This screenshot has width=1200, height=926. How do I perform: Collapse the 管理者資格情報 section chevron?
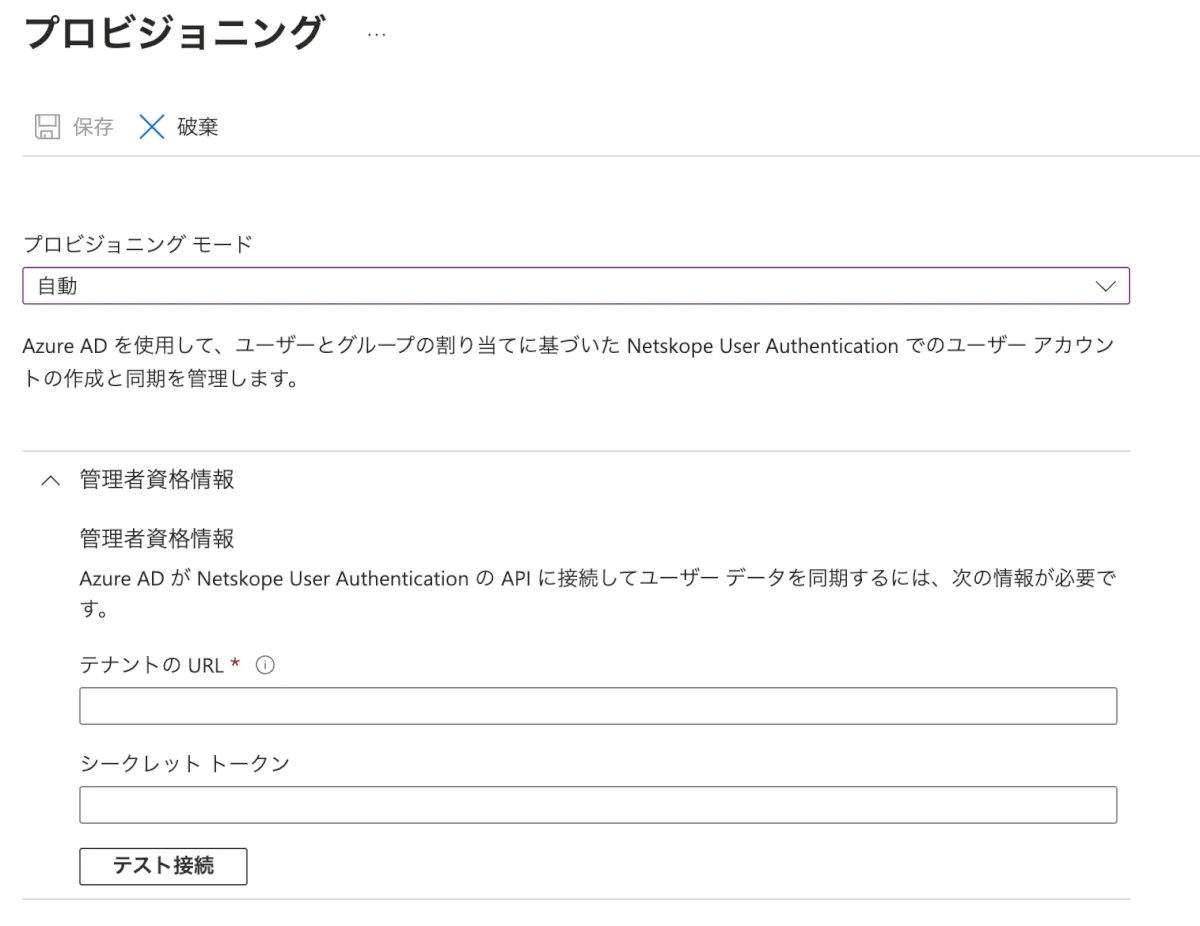pyautogui.click(x=49, y=480)
